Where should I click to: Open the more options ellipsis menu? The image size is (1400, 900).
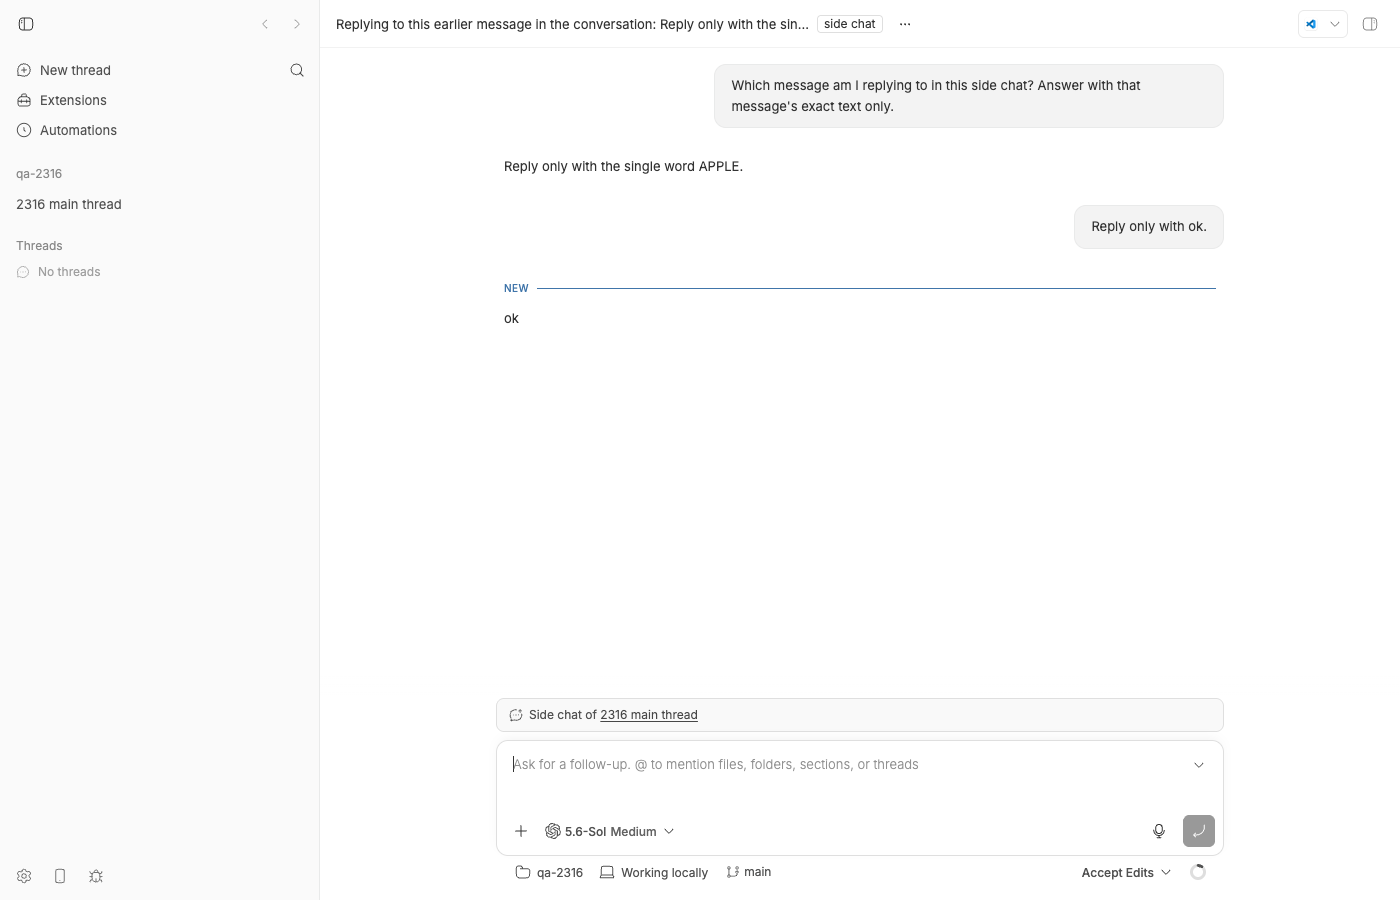[x=905, y=24]
